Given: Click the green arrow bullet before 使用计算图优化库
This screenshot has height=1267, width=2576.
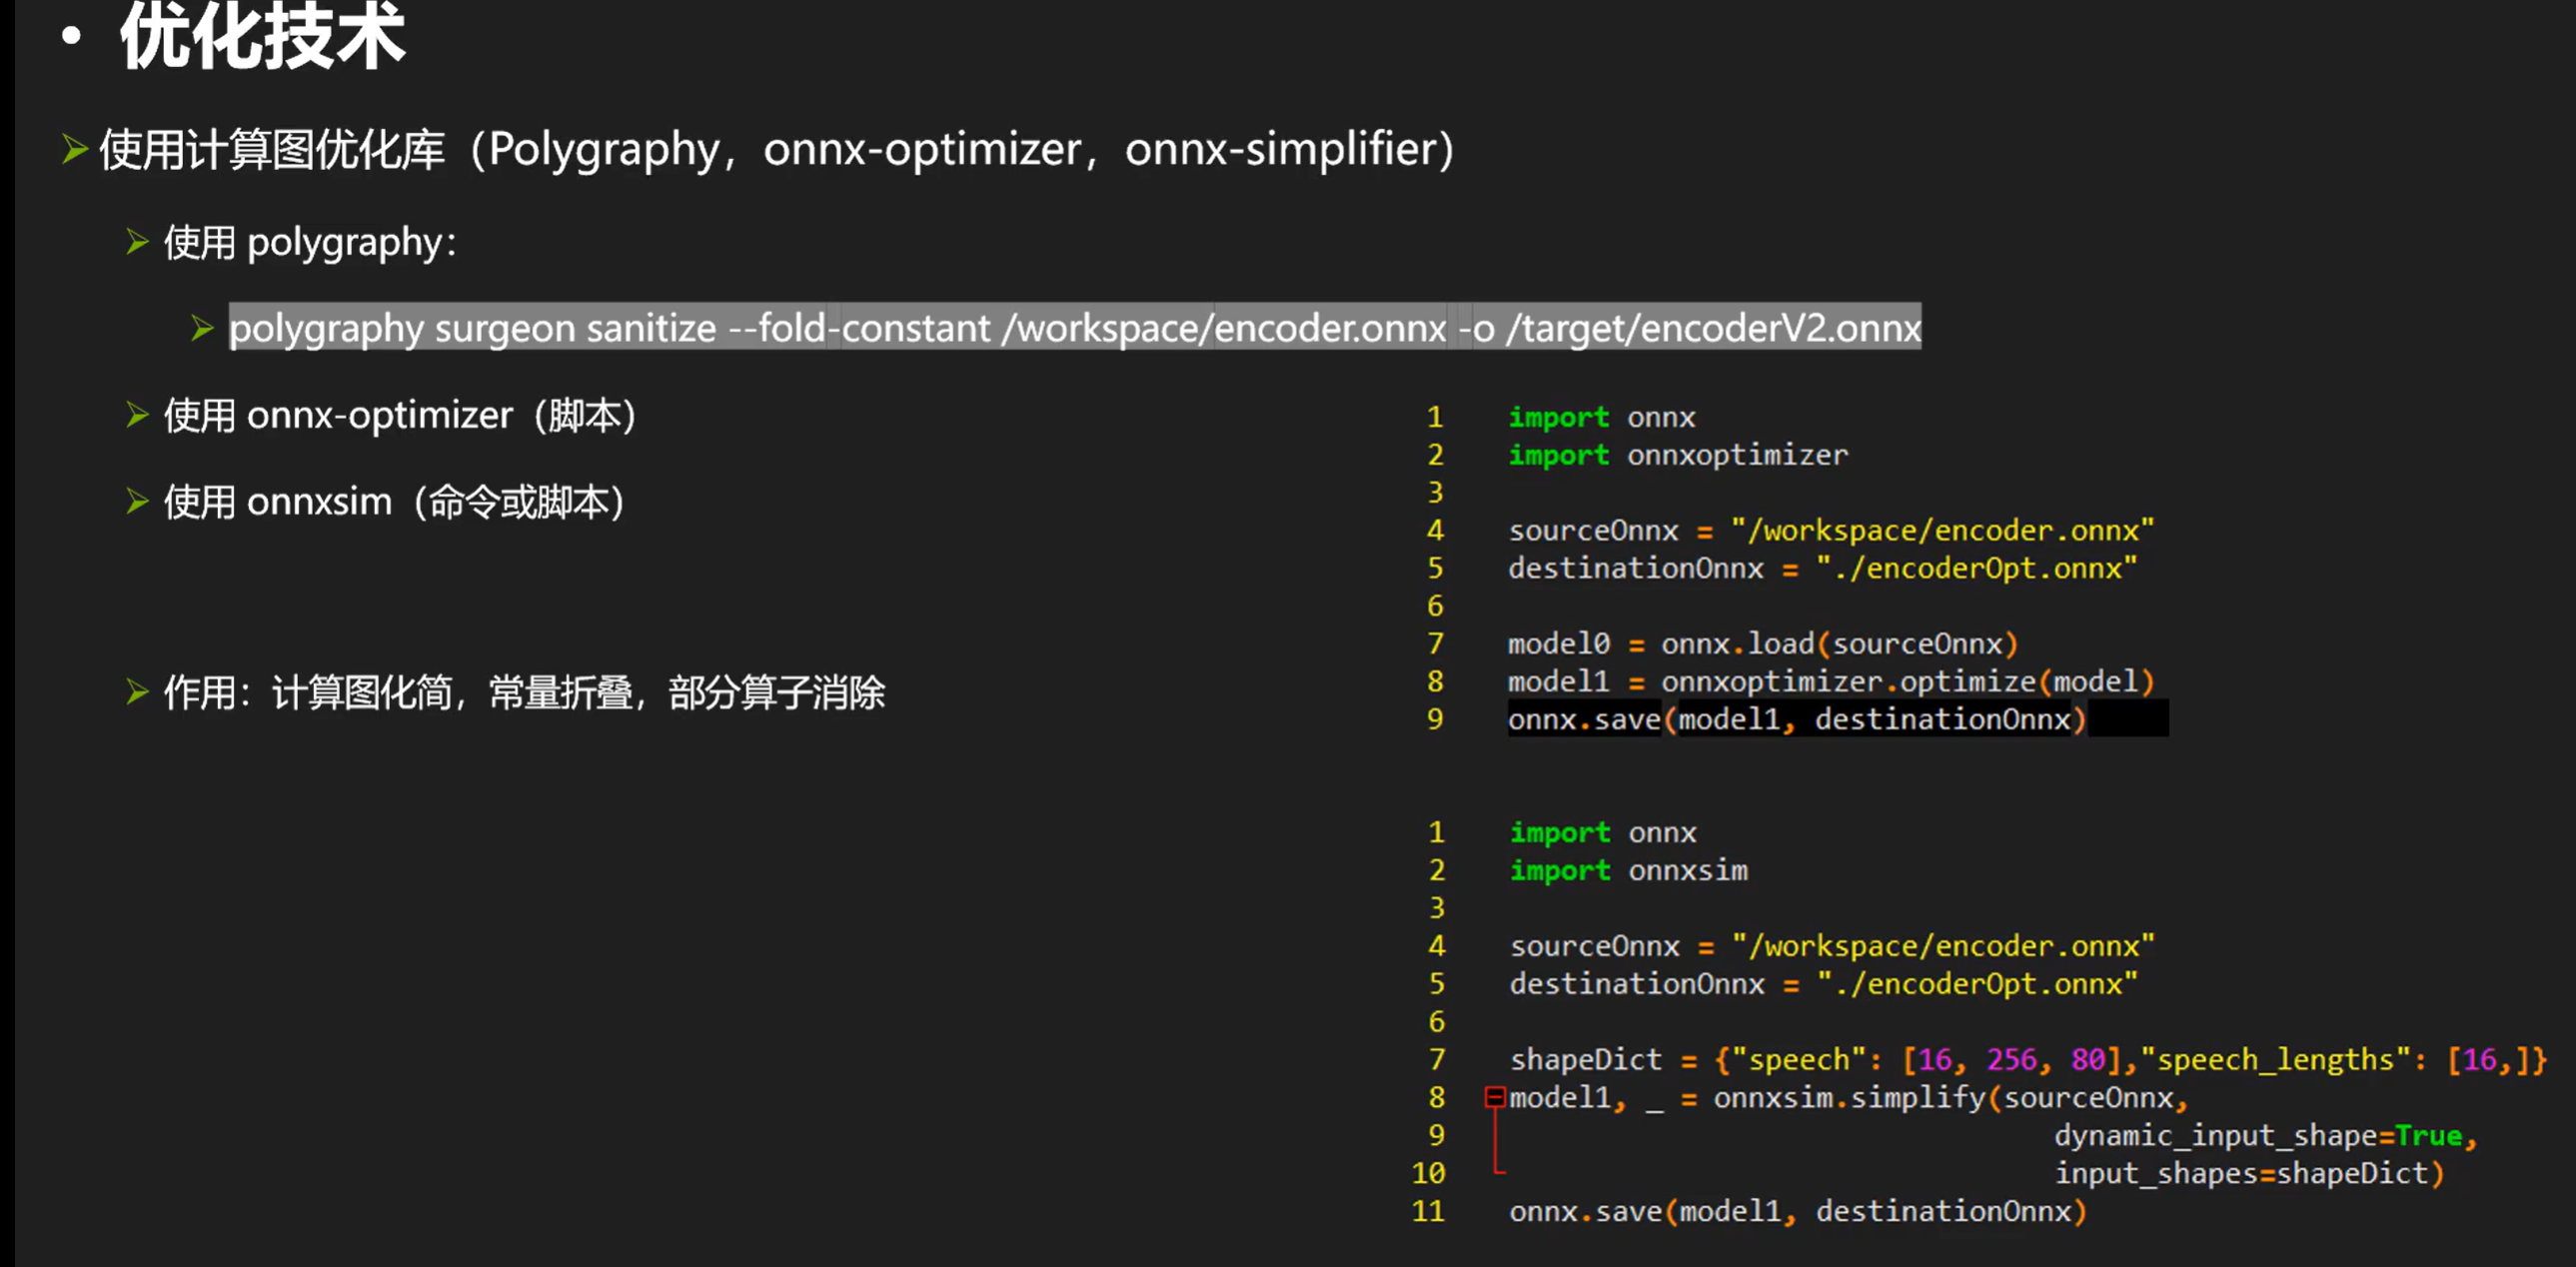Looking at the screenshot, I should pyautogui.click(x=75, y=150).
